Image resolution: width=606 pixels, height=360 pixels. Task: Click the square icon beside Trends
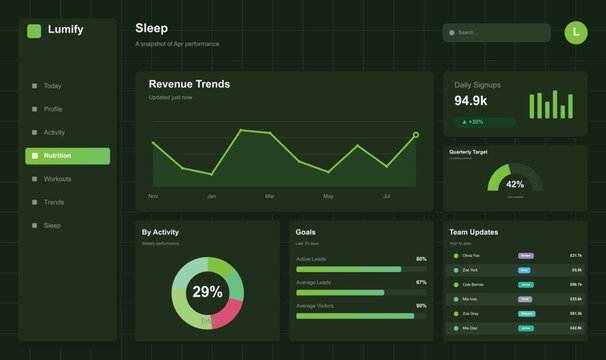[34, 202]
